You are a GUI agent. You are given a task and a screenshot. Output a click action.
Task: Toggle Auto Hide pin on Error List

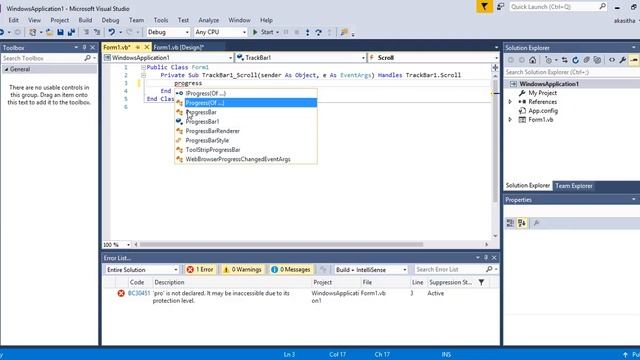(x=486, y=258)
